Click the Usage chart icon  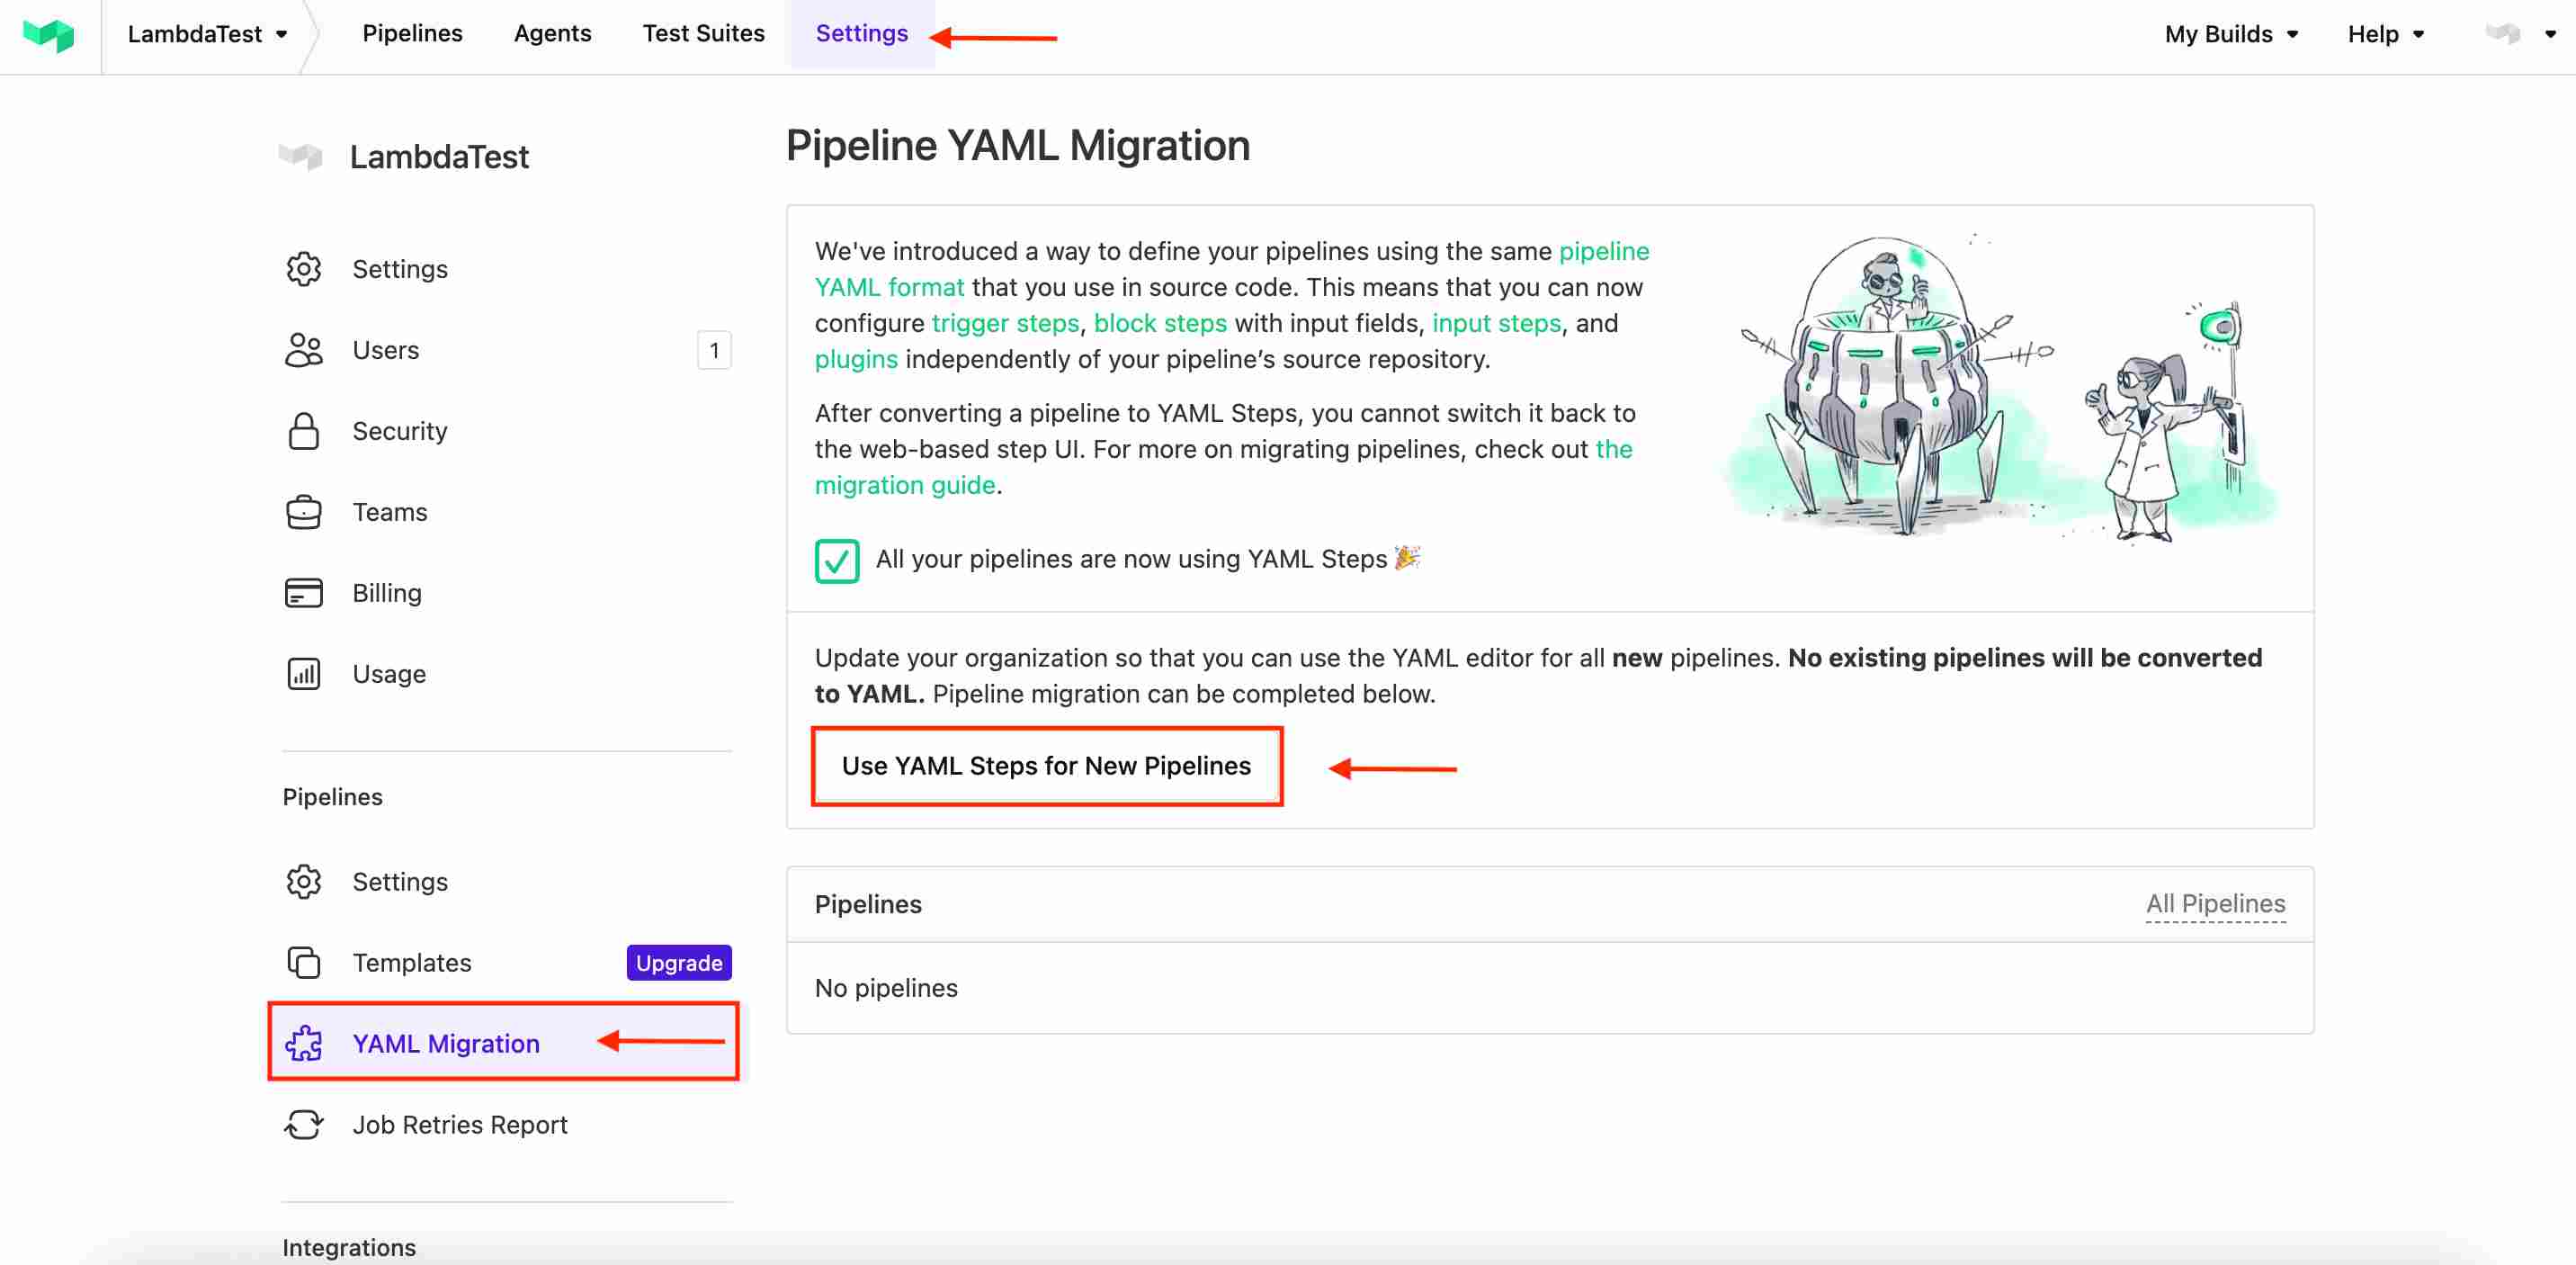click(x=303, y=674)
